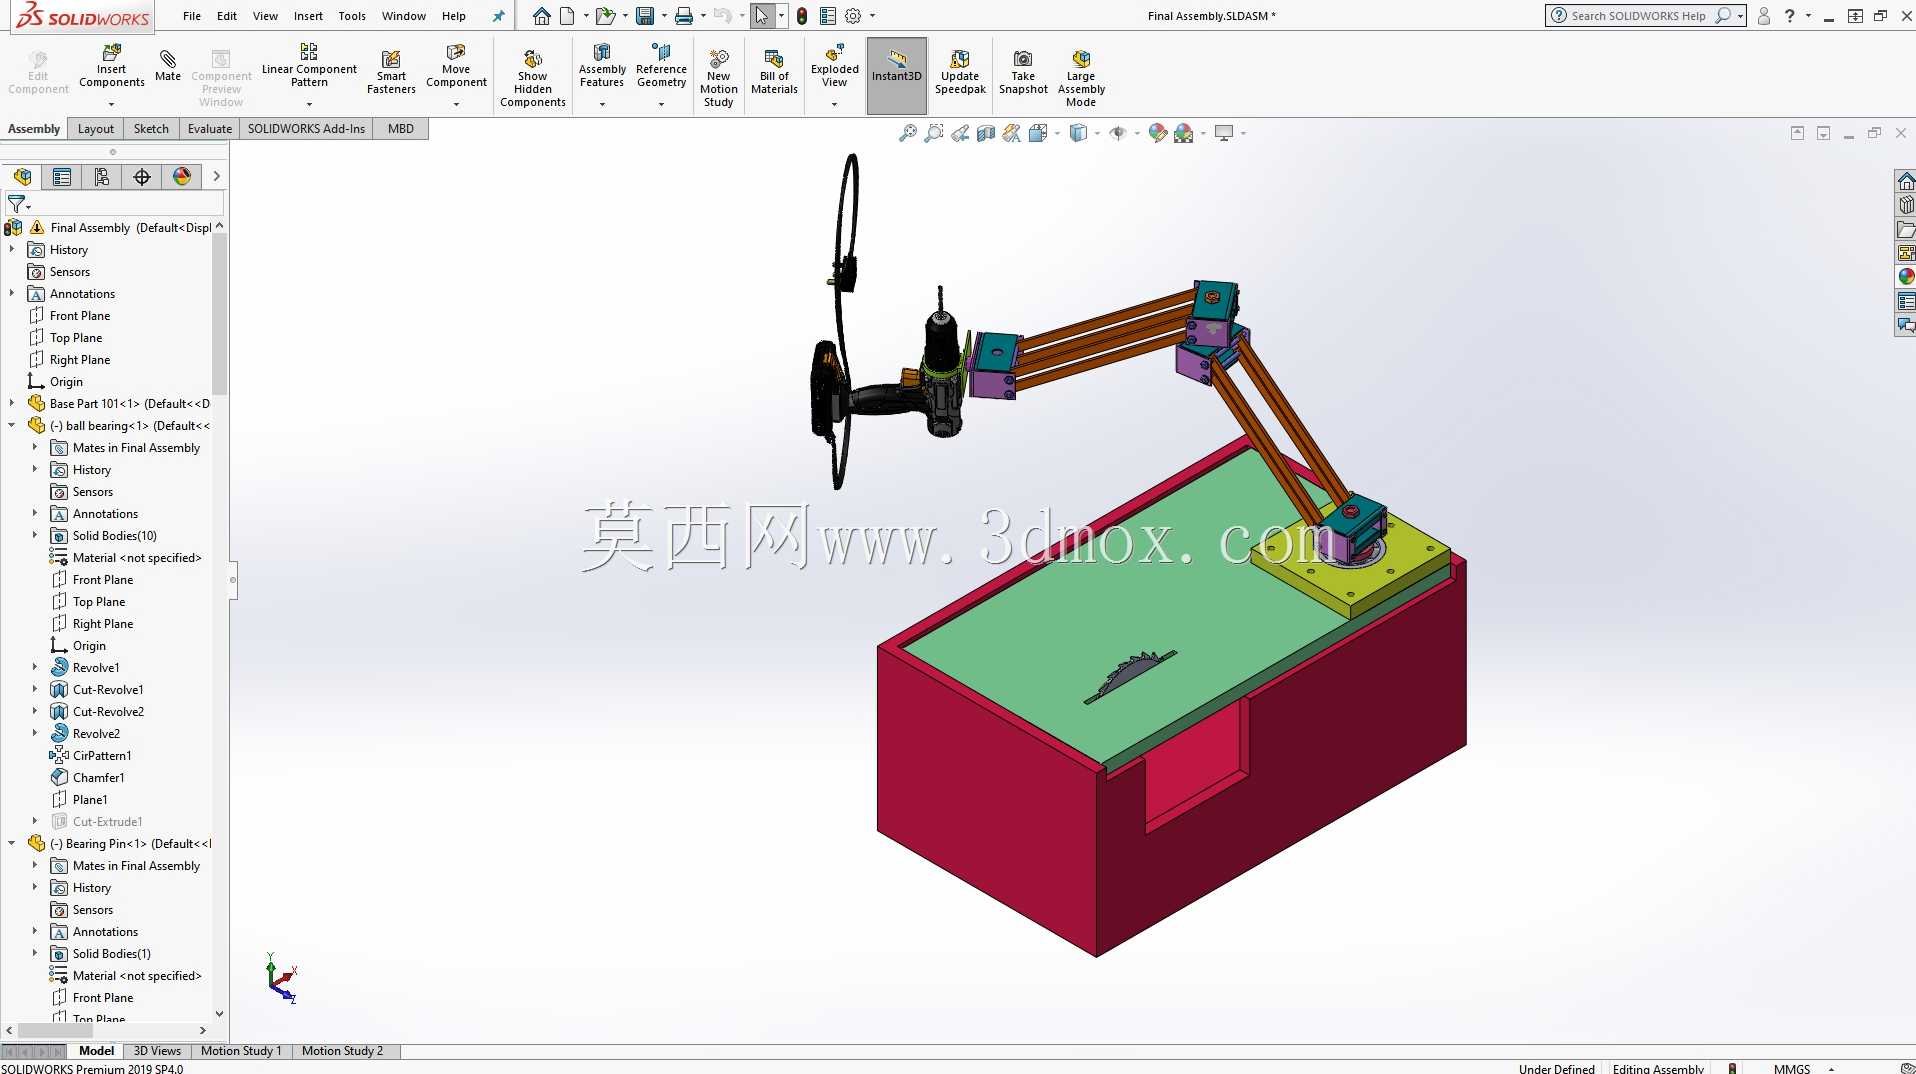Switch to the Motion Study 1 tab
This screenshot has width=1916, height=1074.
[x=241, y=1051]
